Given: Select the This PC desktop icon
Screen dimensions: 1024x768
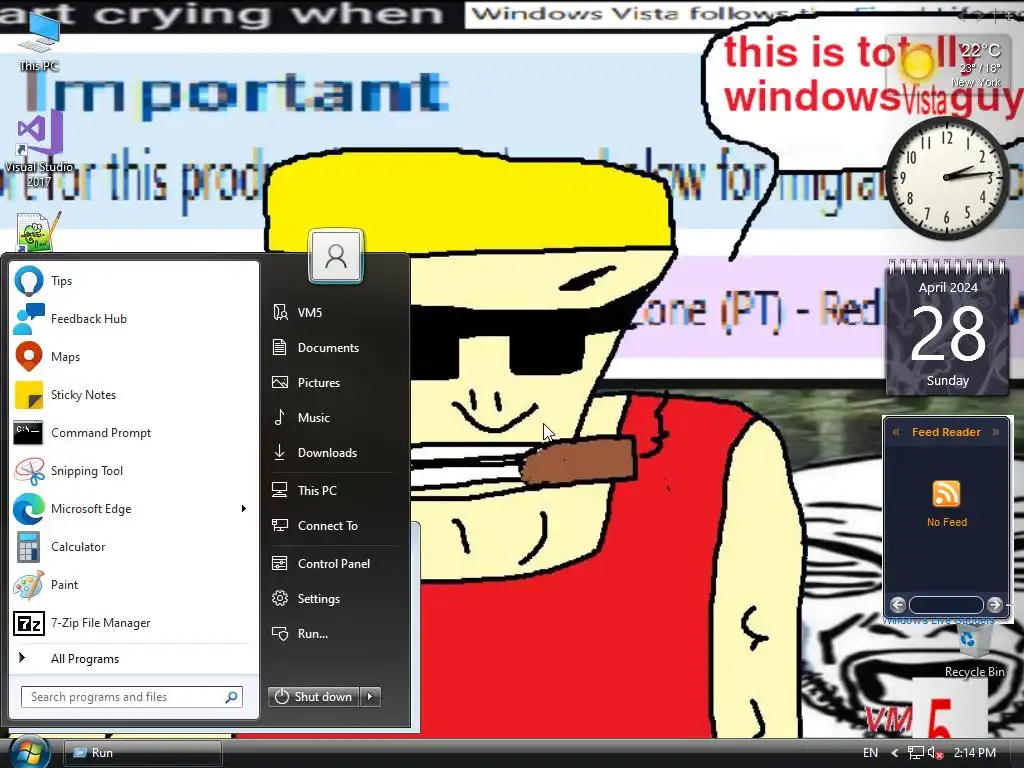Looking at the screenshot, I should (x=39, y=42).
